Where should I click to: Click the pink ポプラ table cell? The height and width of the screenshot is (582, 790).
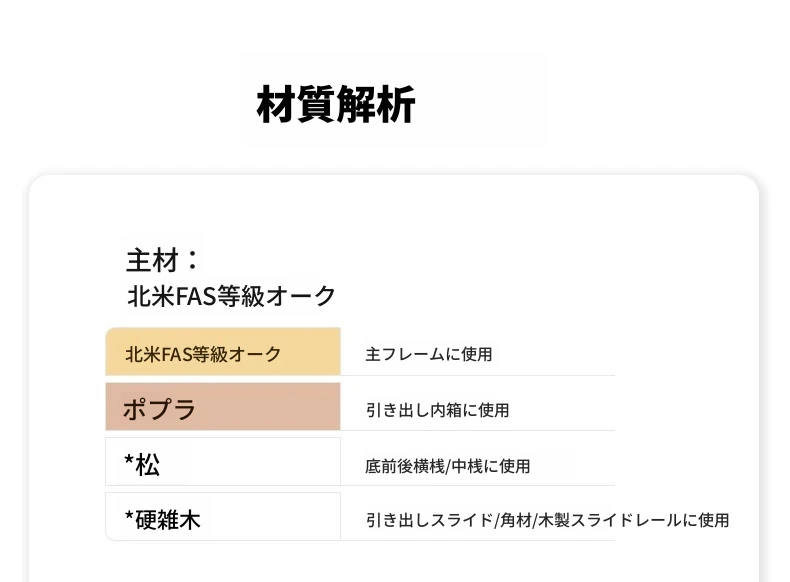(222, 408)
